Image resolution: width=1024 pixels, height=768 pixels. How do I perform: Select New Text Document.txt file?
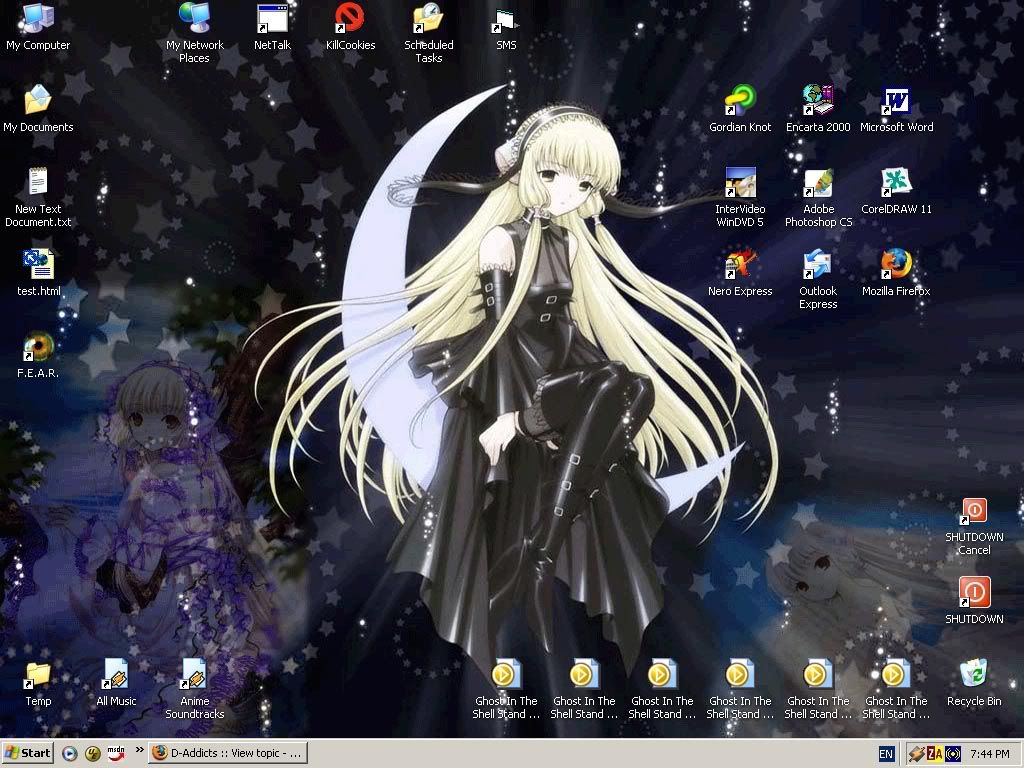click(x=38, y=197)
